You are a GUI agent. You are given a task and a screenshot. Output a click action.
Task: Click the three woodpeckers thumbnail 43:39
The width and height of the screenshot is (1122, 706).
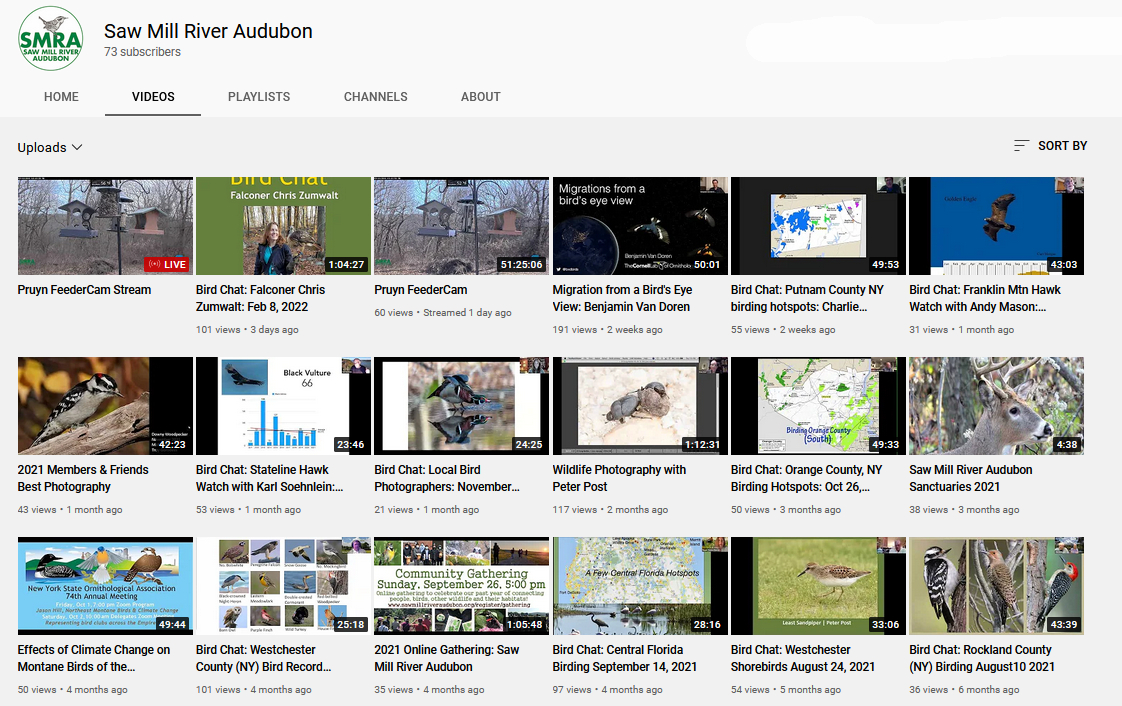click(x=996, y=586)
